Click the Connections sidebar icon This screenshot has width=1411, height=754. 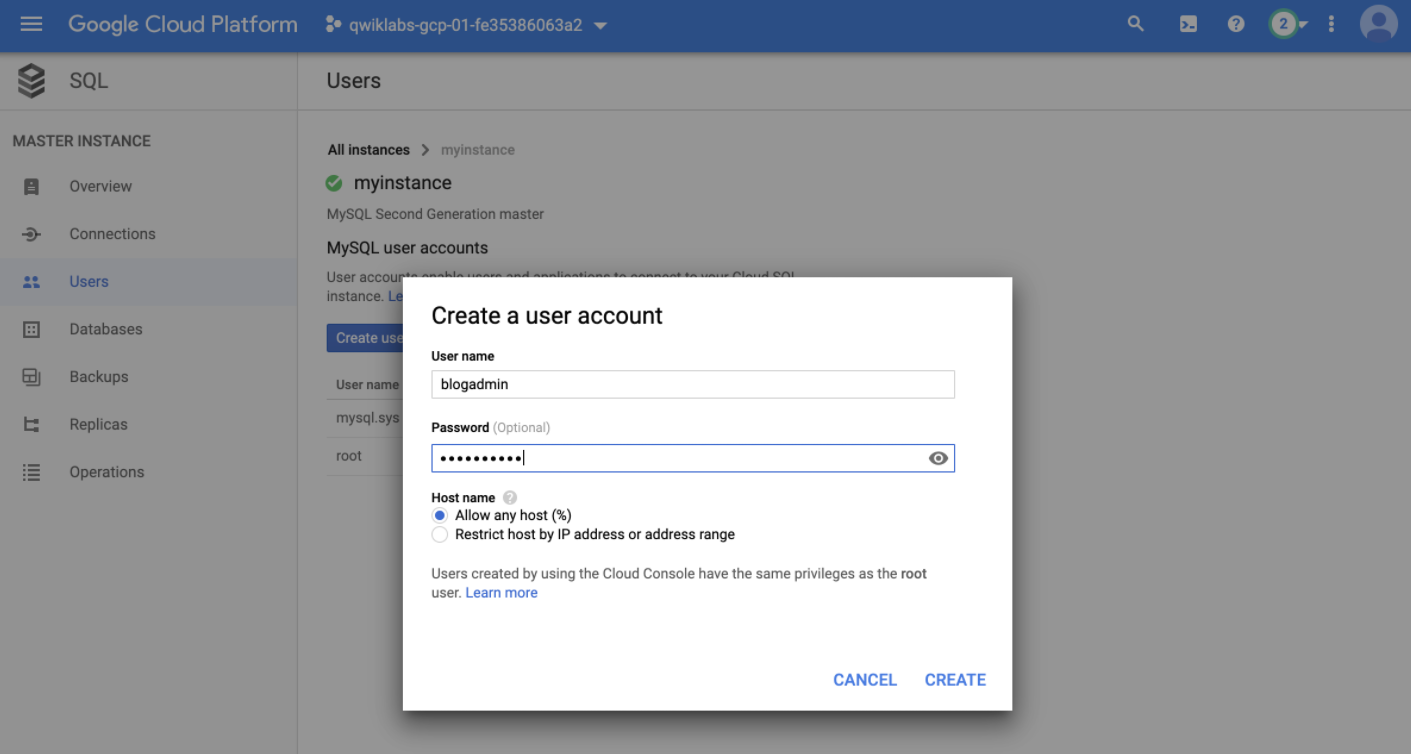pyautogui.click(x=31, y=234)
